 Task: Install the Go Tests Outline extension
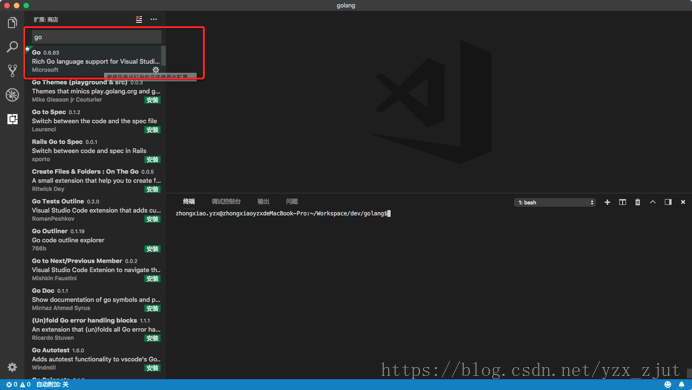point(152,219)
